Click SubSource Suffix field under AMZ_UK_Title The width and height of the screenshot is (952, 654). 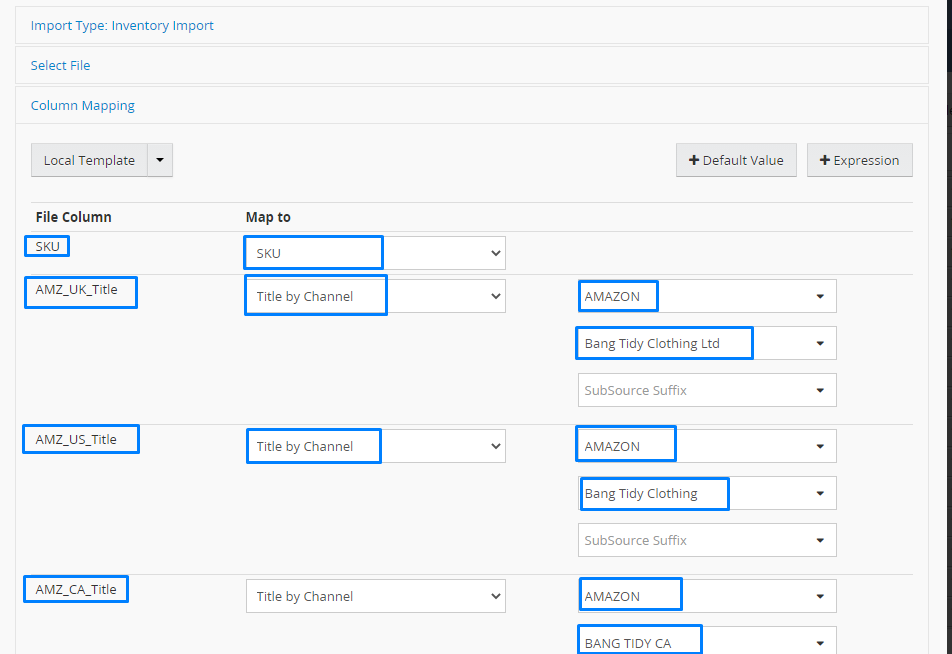click(x=707, y=390)
